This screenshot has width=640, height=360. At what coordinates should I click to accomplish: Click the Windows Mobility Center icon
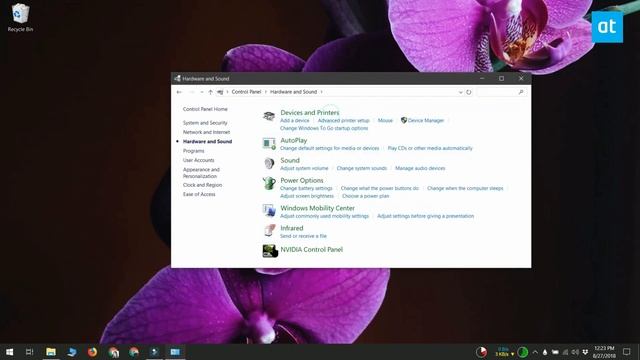(269, 211)
